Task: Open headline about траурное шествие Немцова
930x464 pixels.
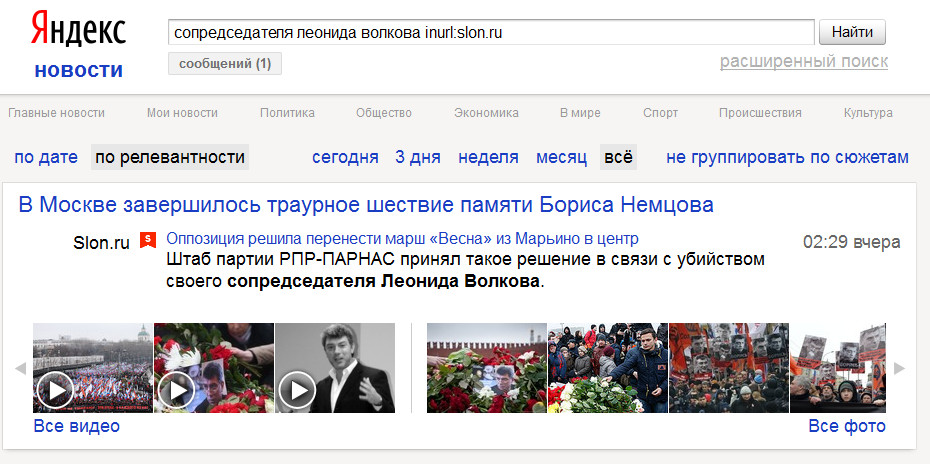Action: tap(366, 205)
